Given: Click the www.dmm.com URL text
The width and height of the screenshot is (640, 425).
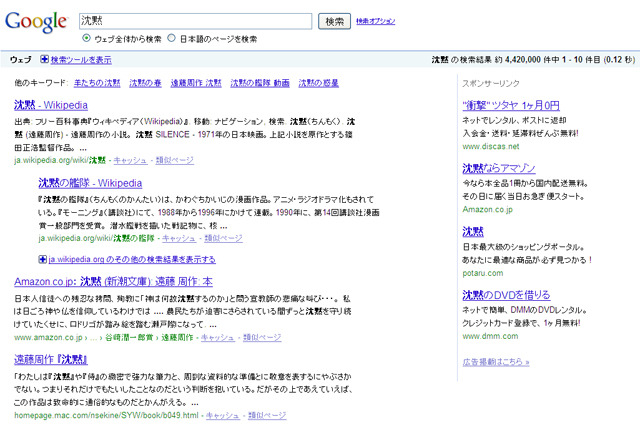Looking at the screenshot, I should point(490,336).
